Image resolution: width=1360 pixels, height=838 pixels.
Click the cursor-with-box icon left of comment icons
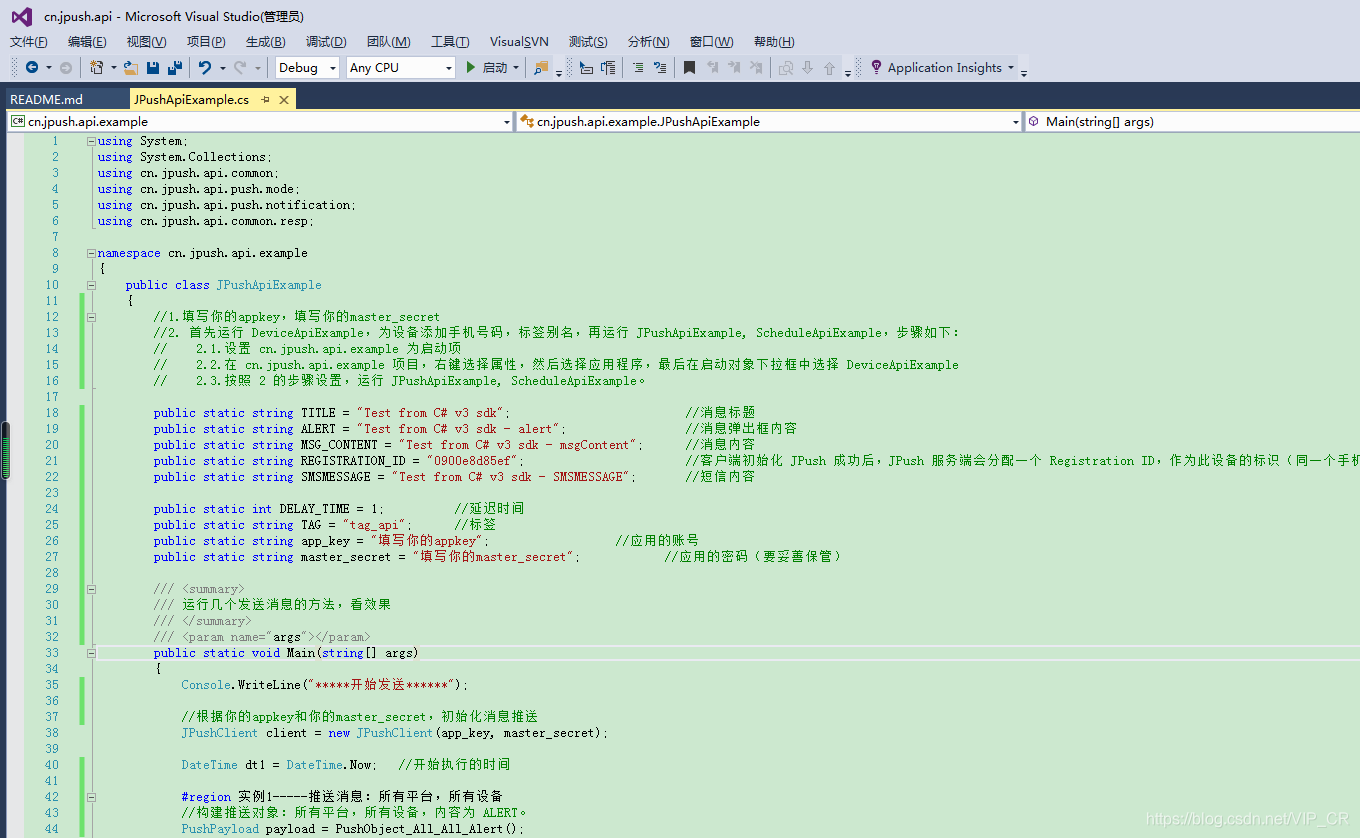click(x=586, y=67)
